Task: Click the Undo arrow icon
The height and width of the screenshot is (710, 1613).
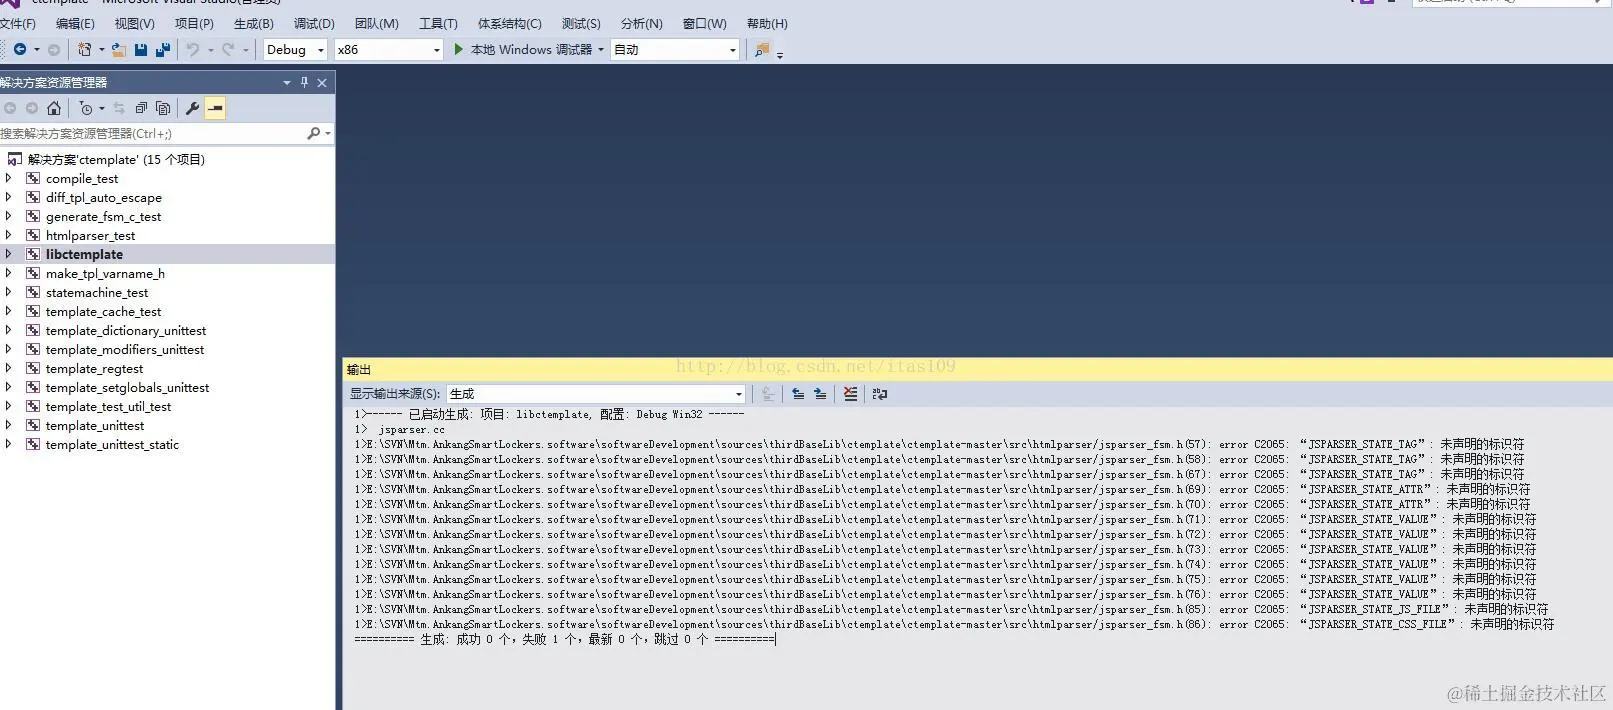Action: [x=193, y=49]
